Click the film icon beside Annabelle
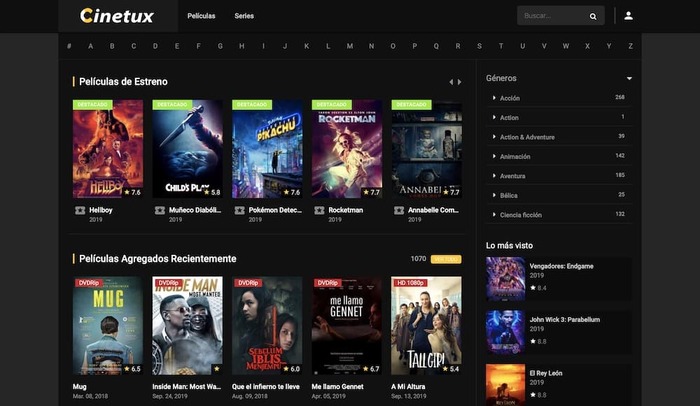The height and width of the screenshot is (406, 700). click(399, 210)
